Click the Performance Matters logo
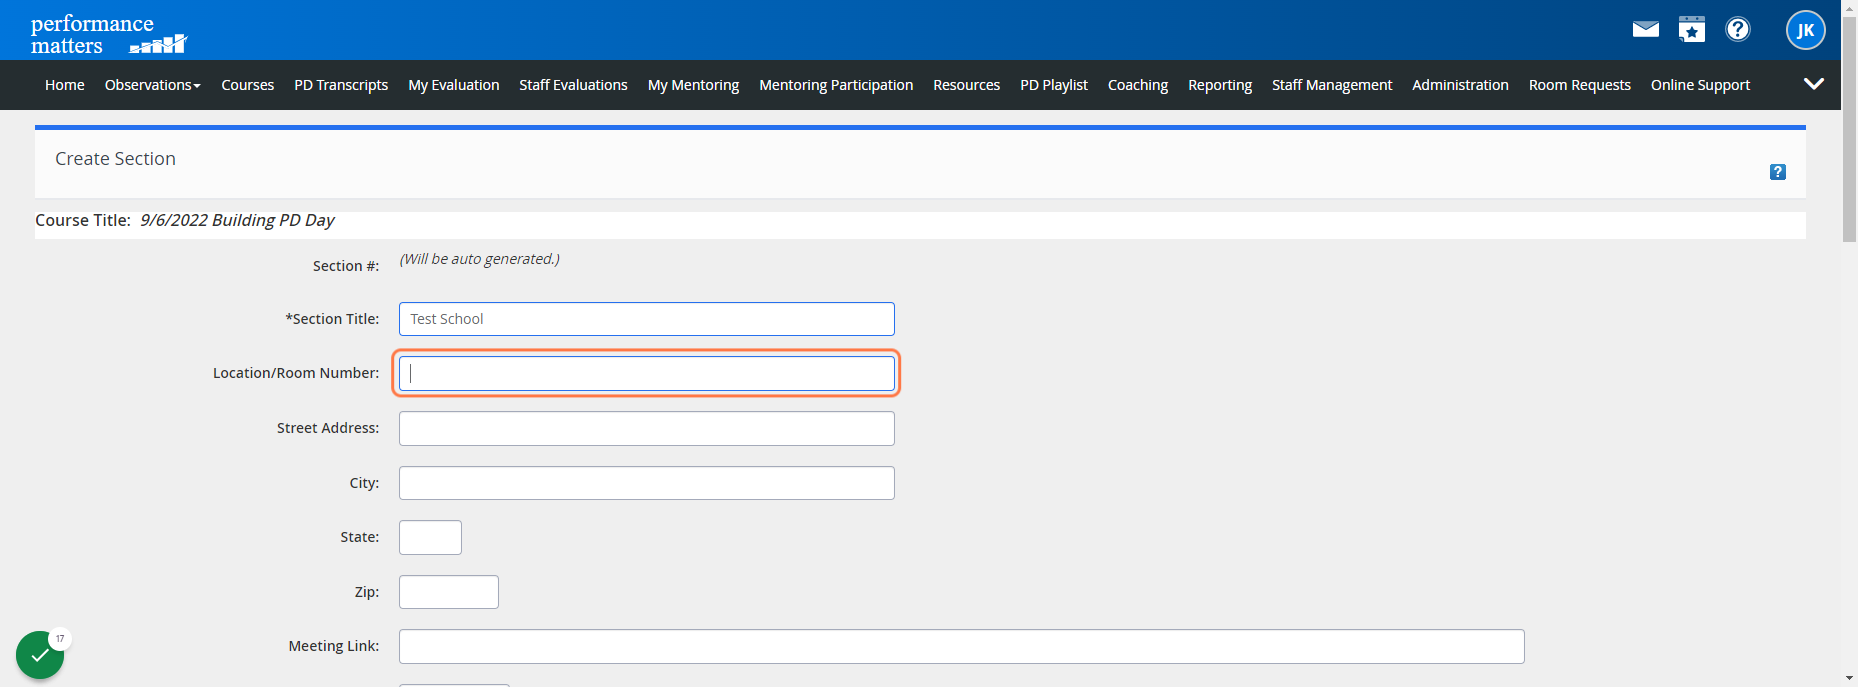Screen dimensions: 1858x687 point(108,34)
